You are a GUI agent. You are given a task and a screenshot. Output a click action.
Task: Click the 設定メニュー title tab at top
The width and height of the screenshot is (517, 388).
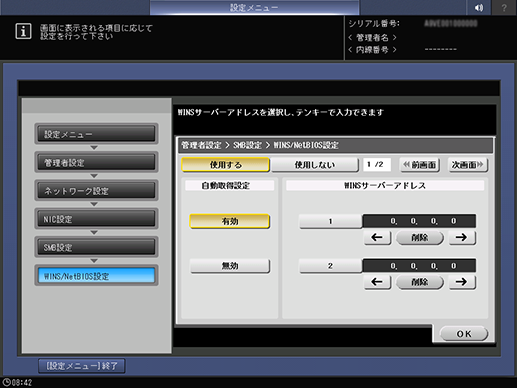pyautogui.click(x=254, y=7)
